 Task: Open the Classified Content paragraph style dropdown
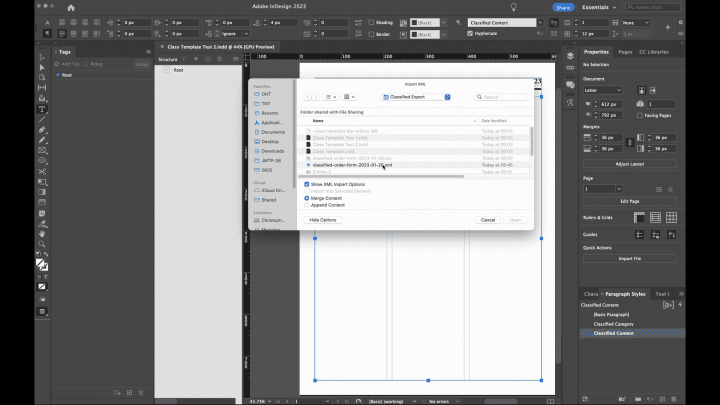[x=540, y=22]
